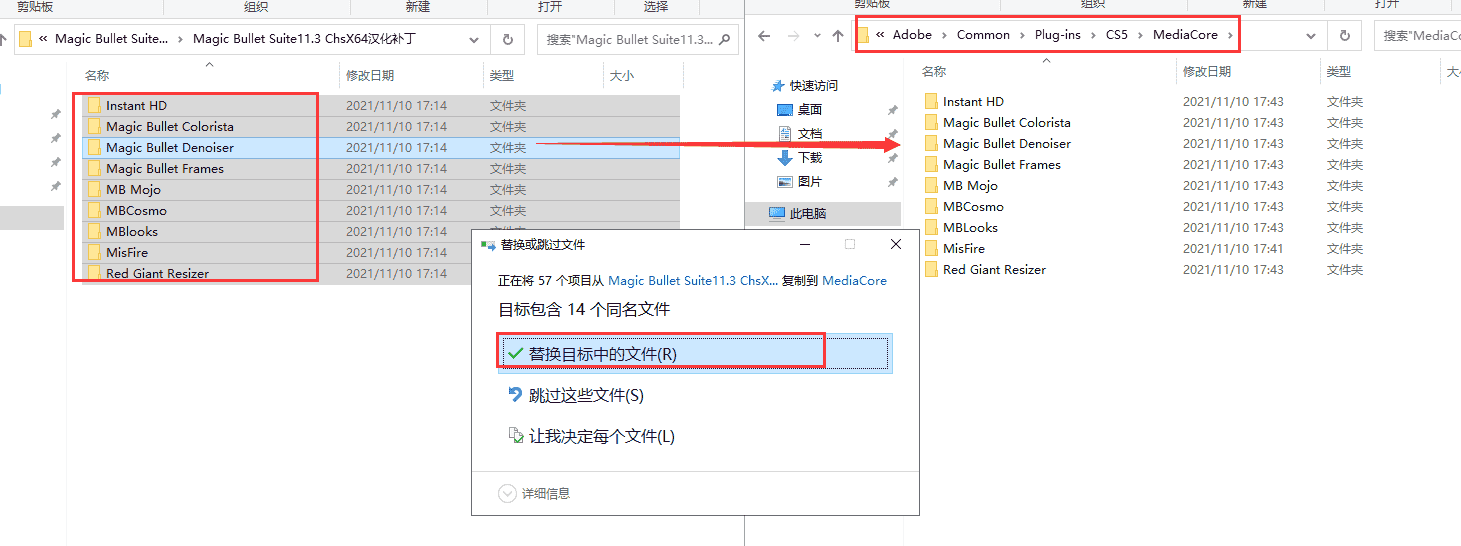
Task: Sort by 名称 column in left window
Action: [x=97, y=76]
